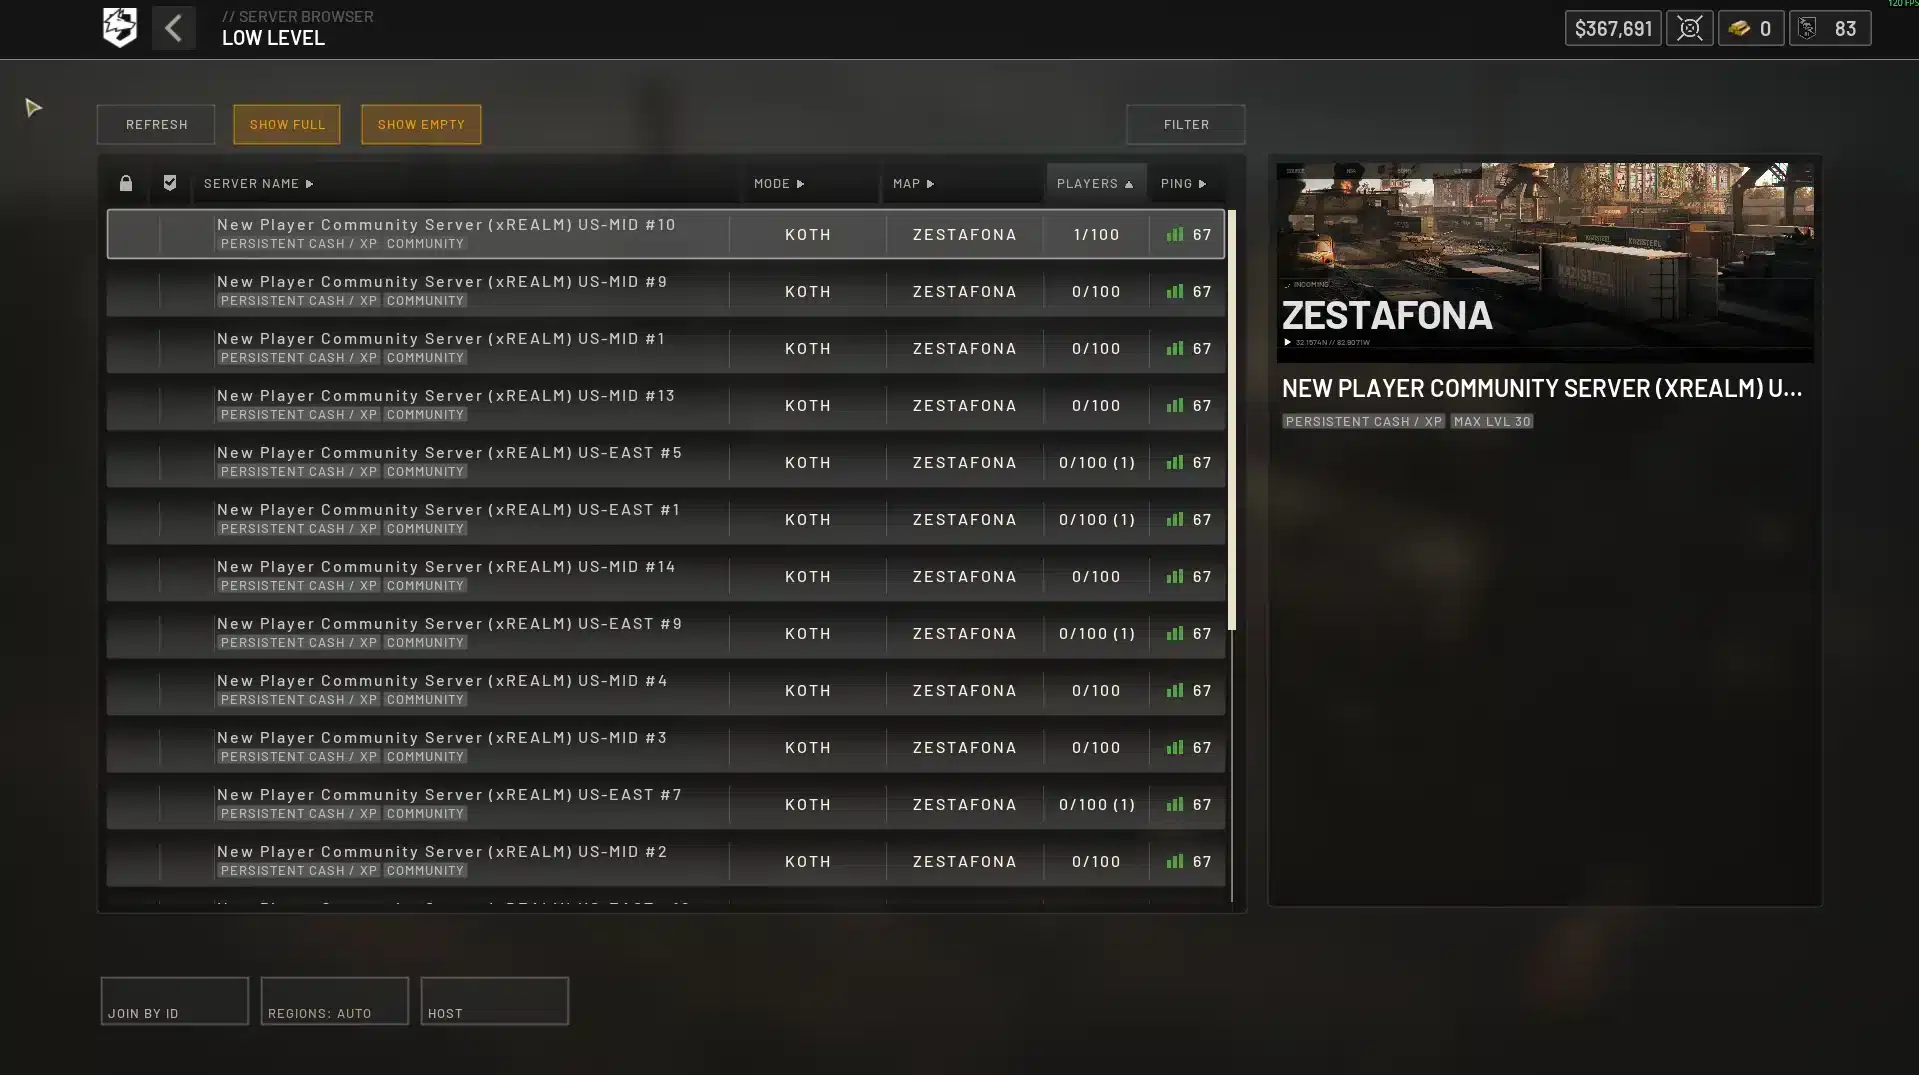Play the Zestafona map preview coordinates icon

tap(1287, 342)
